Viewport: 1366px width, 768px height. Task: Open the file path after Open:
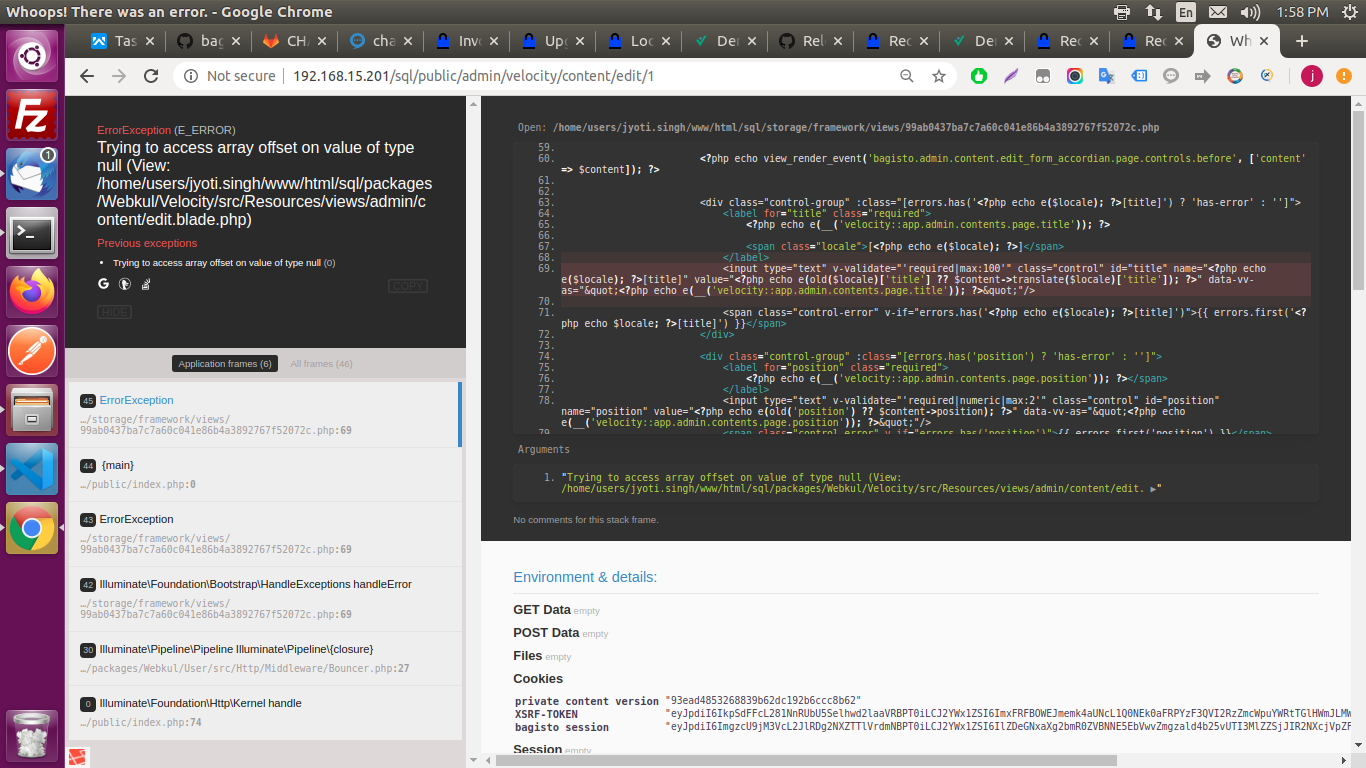(x=856, y=128)
